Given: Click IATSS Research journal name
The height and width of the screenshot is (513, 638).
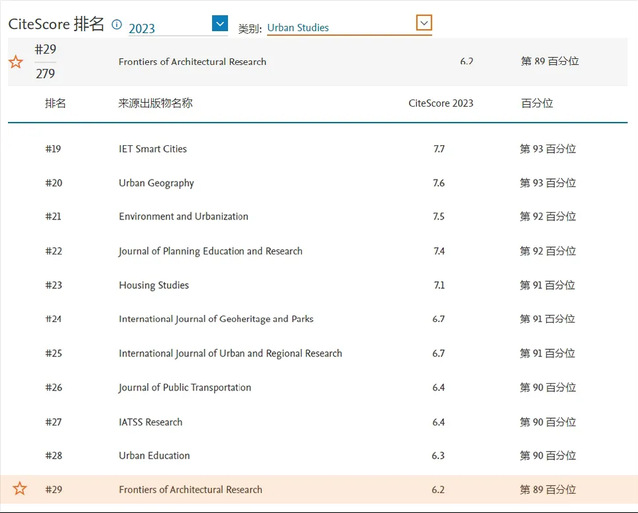Looking at the screenshot, I should point(150,422).
